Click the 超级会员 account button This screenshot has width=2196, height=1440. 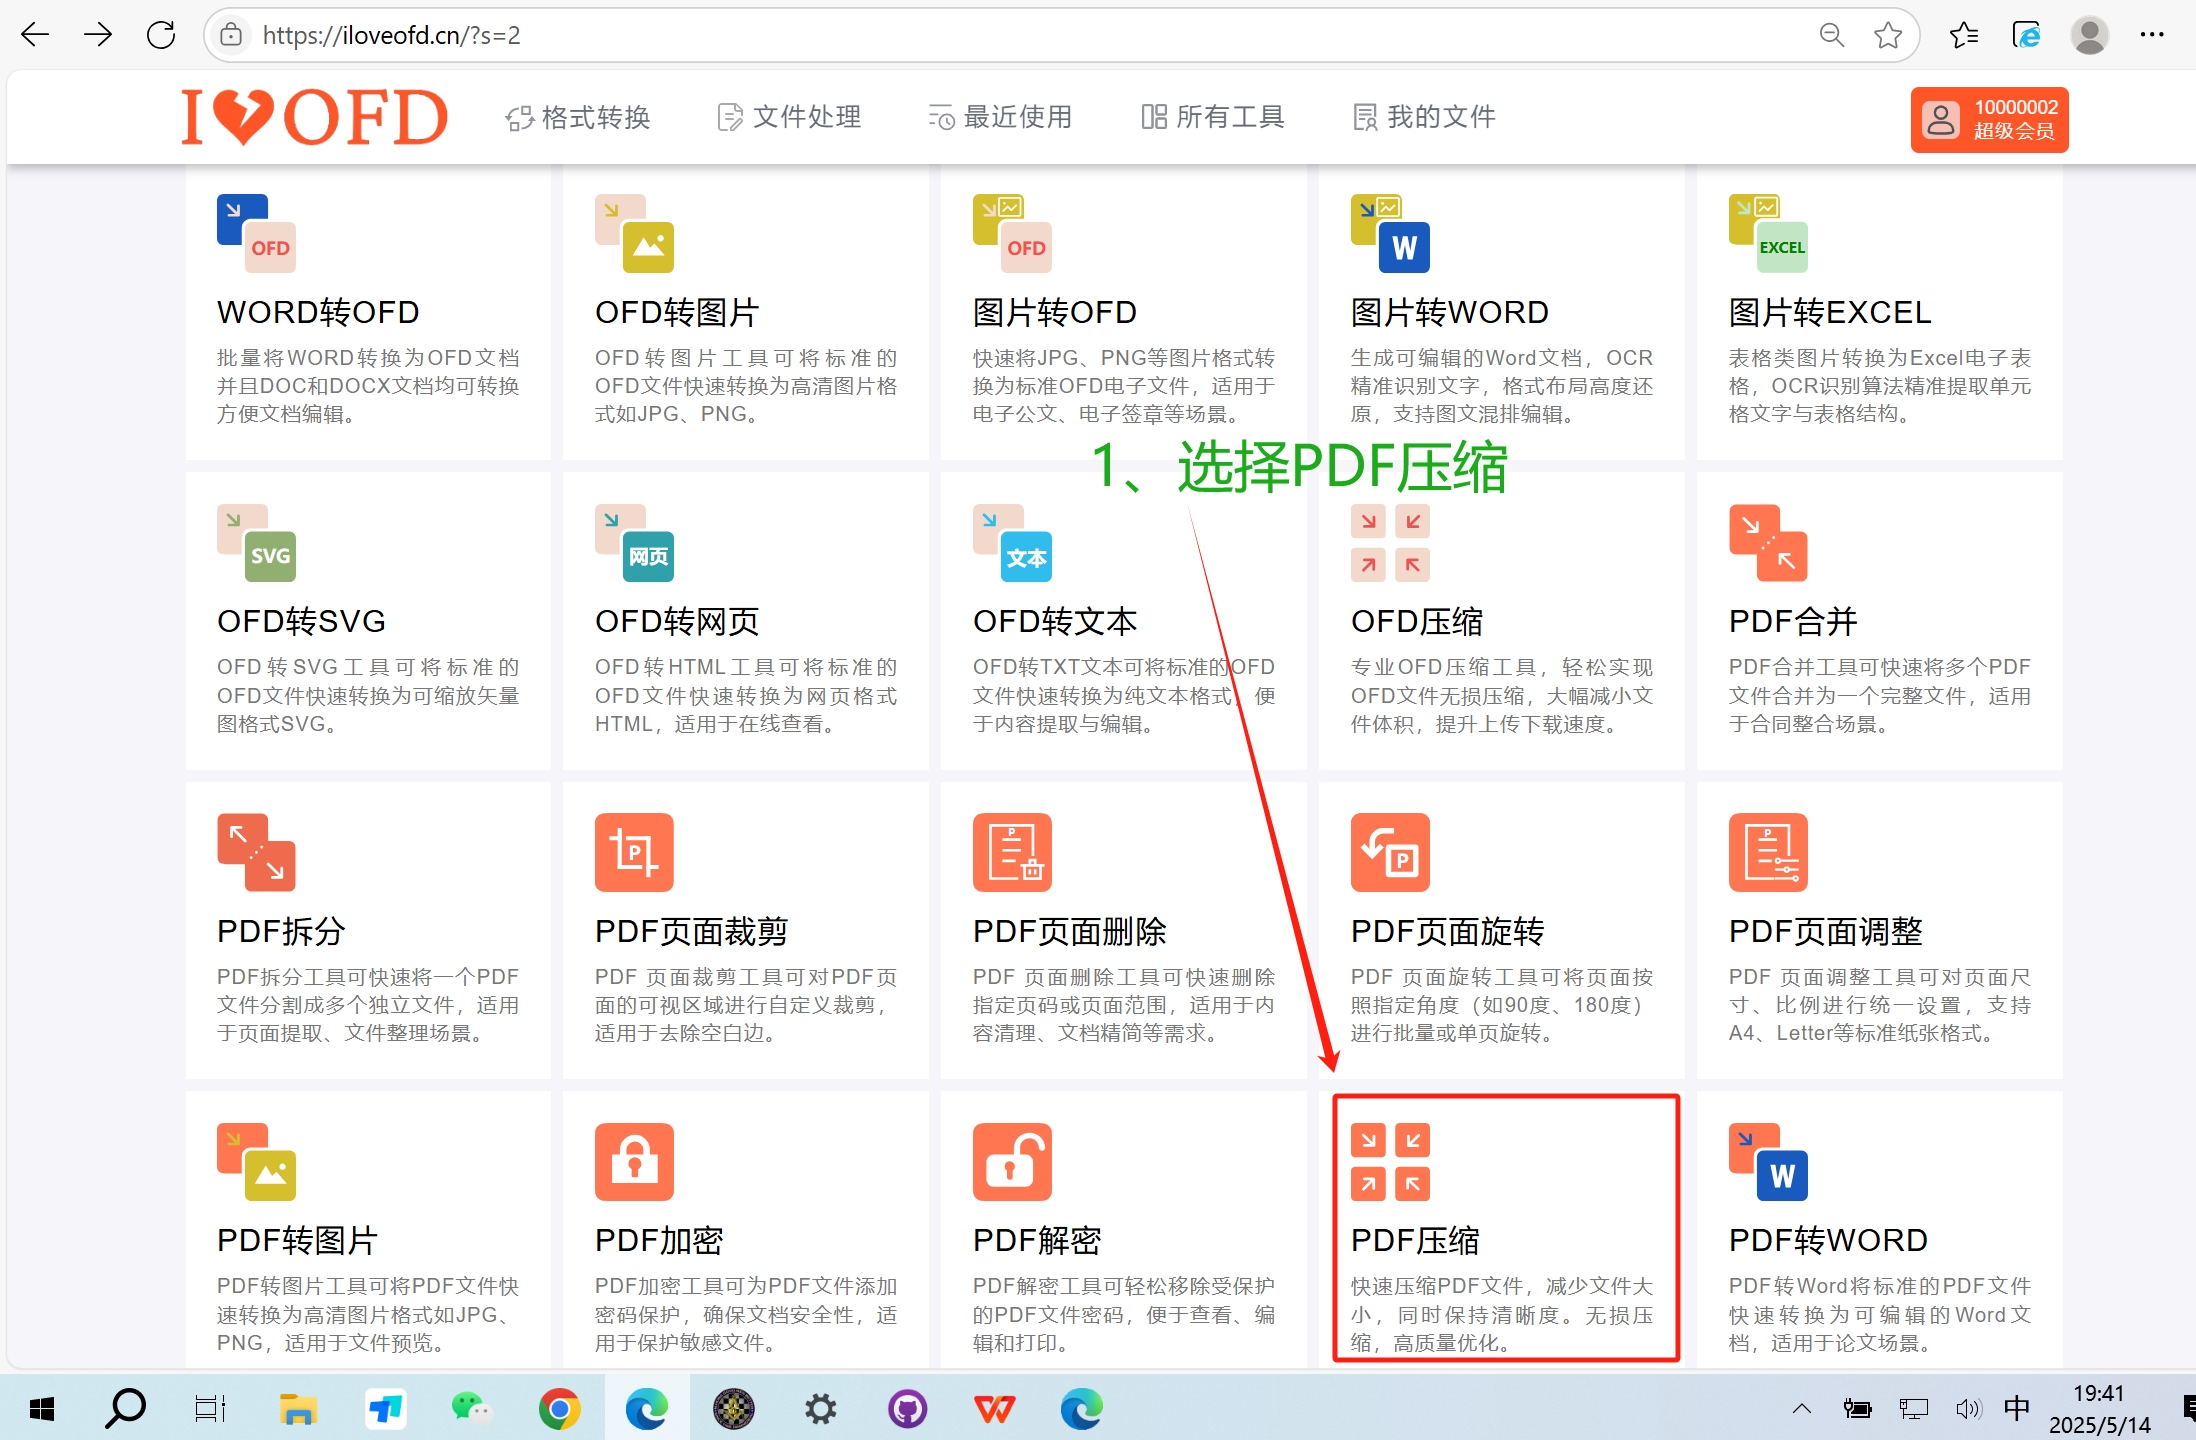(x=1988, y=119)
